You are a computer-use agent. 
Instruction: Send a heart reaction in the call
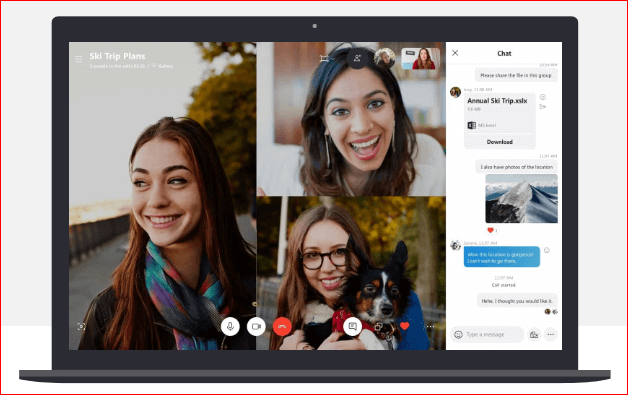405,326
